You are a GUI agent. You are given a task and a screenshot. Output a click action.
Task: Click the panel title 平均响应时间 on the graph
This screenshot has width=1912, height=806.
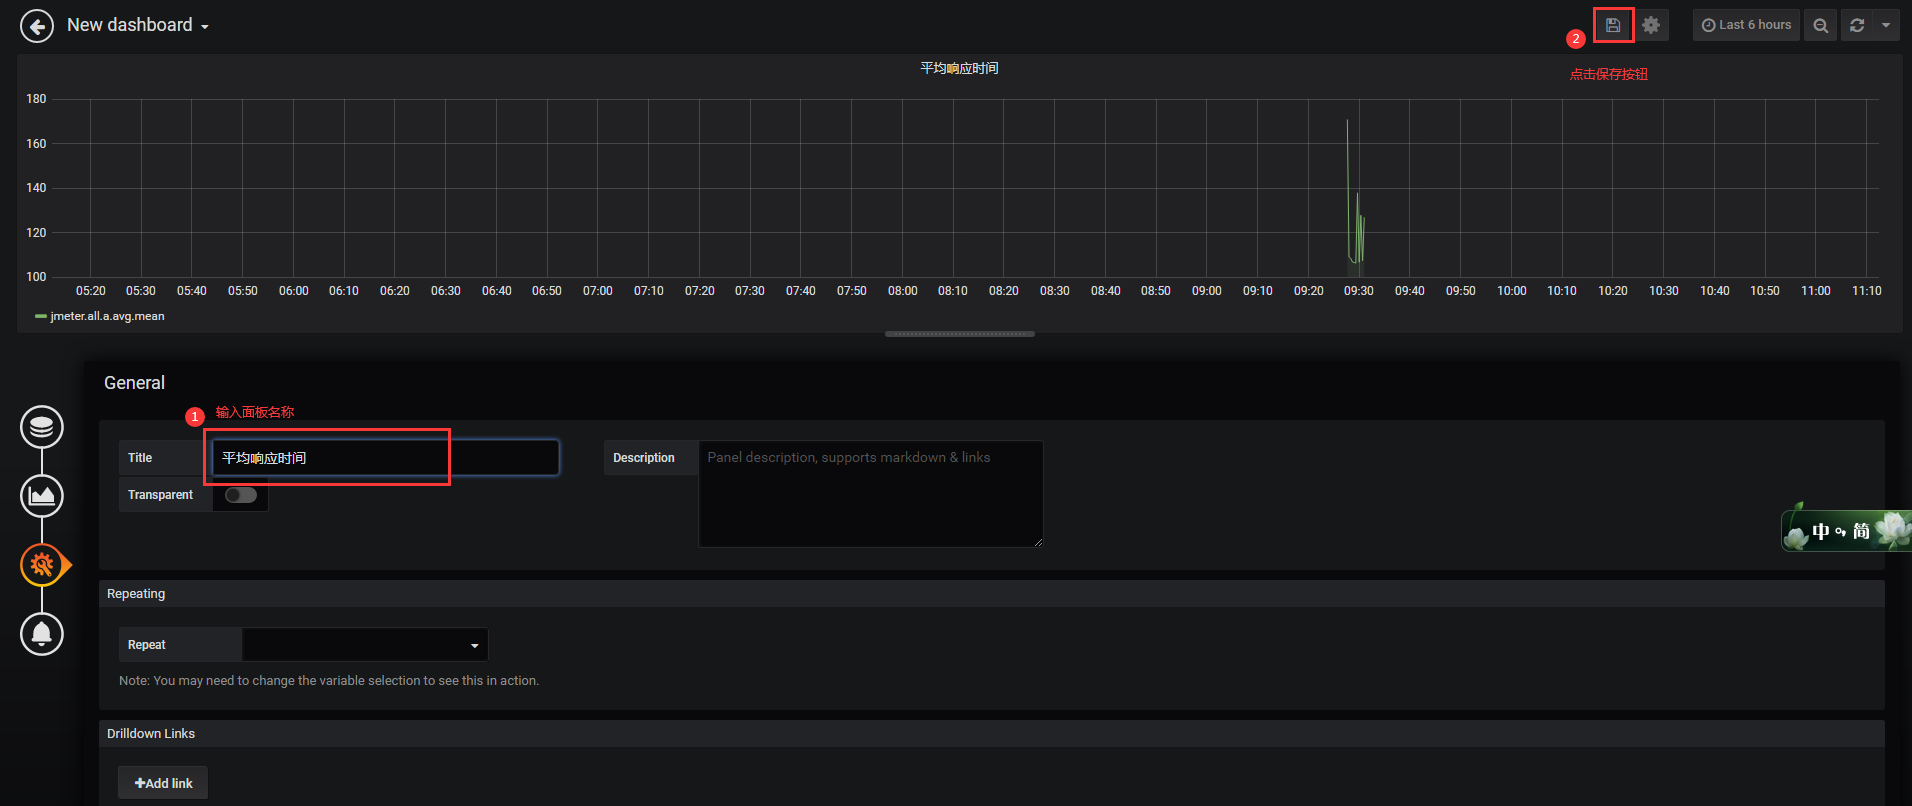959,68
